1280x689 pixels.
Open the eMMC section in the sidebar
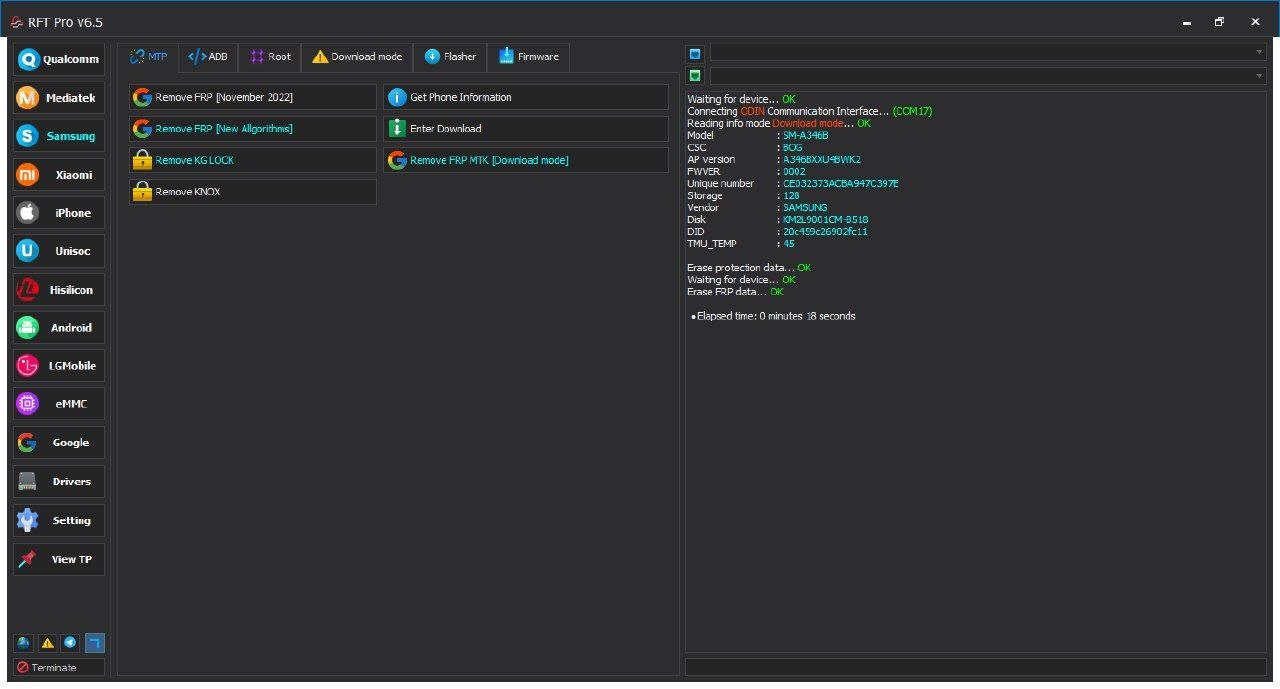point(59,404)
